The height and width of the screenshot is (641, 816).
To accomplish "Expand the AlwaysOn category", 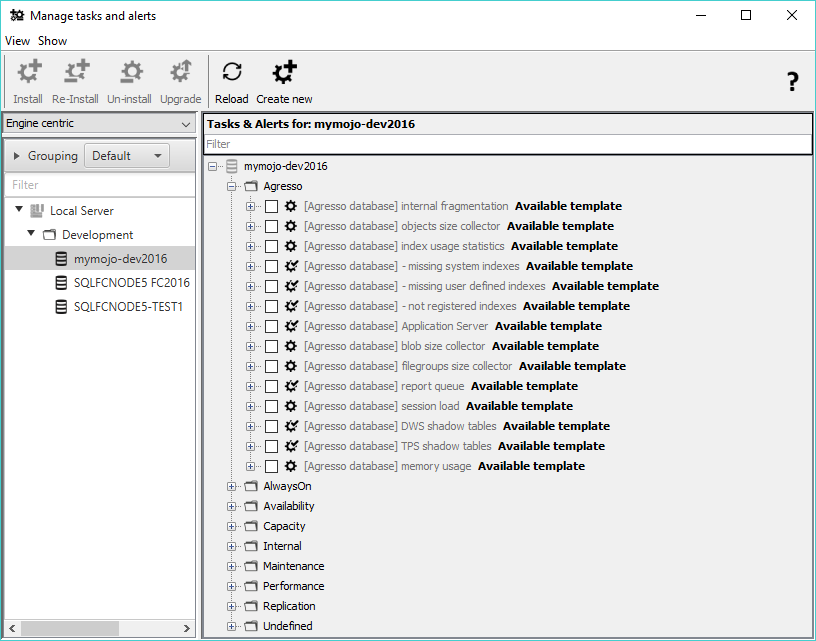I will [x=230, y=486].
